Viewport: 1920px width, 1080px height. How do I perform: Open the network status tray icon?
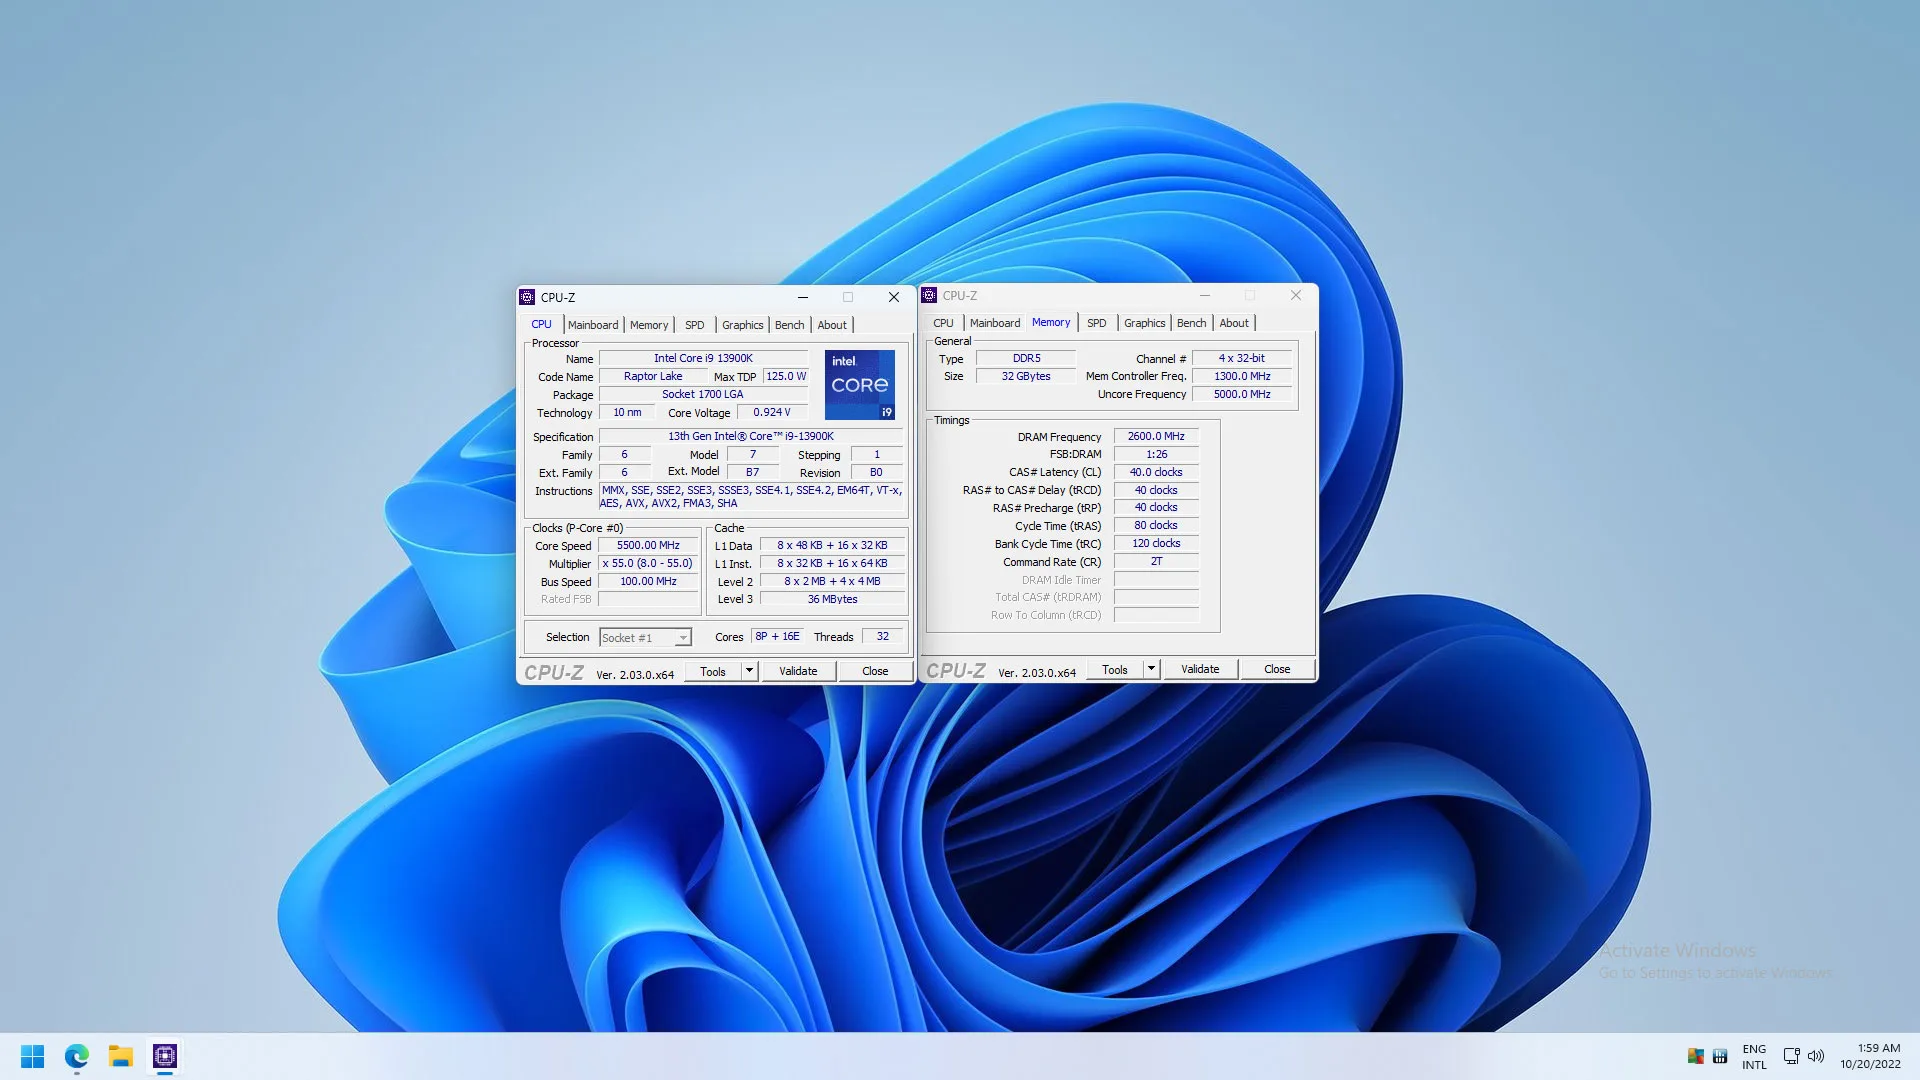pos(1791,1056)
